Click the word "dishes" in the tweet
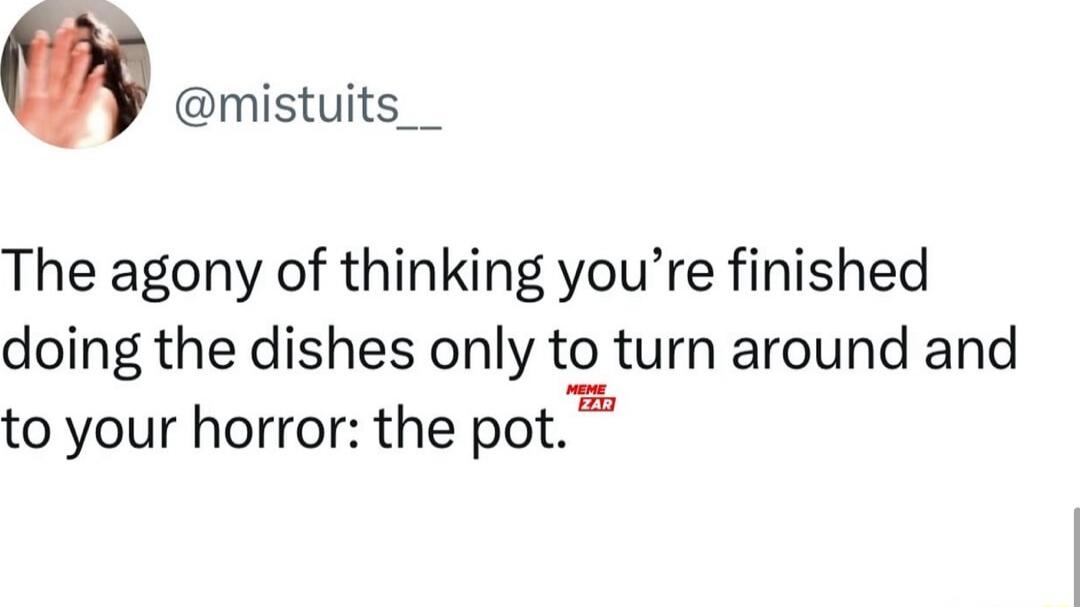This screenshot has width=1080, height=607. (x=333, y=348)
